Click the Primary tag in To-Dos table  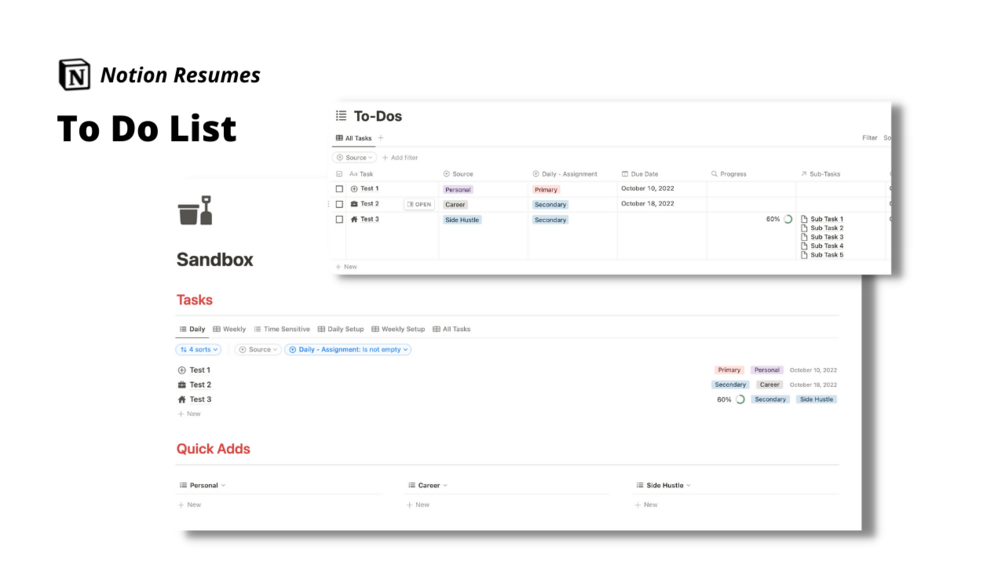click(x=546, y=190)
